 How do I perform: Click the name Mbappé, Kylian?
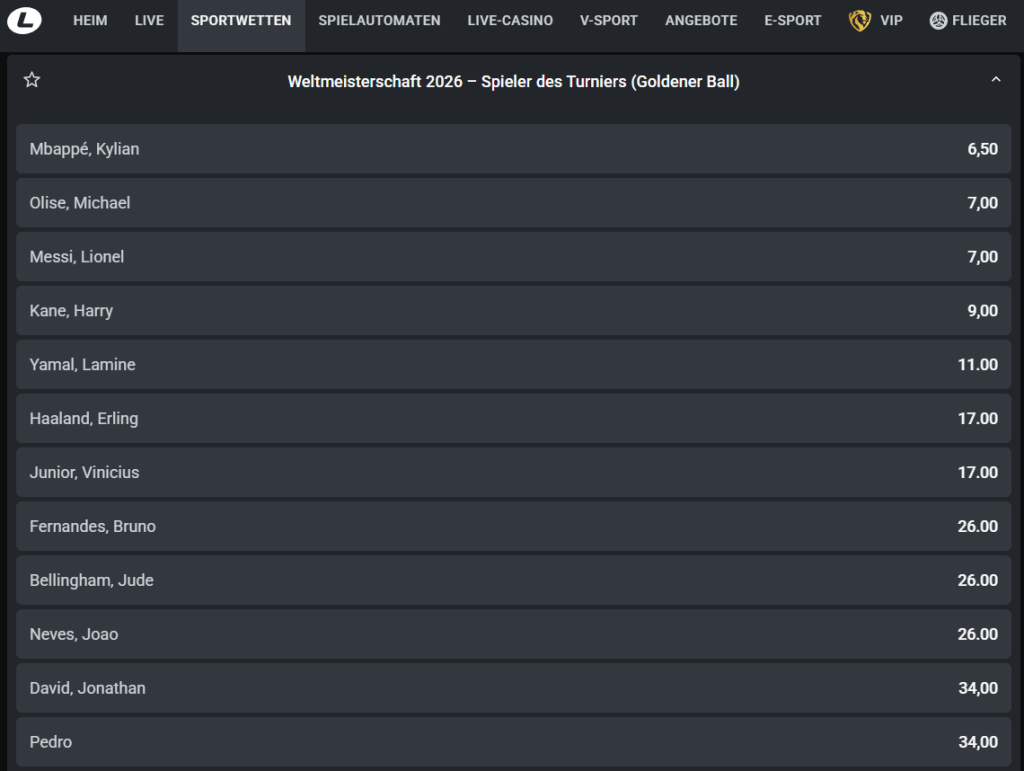coord(84,149)
